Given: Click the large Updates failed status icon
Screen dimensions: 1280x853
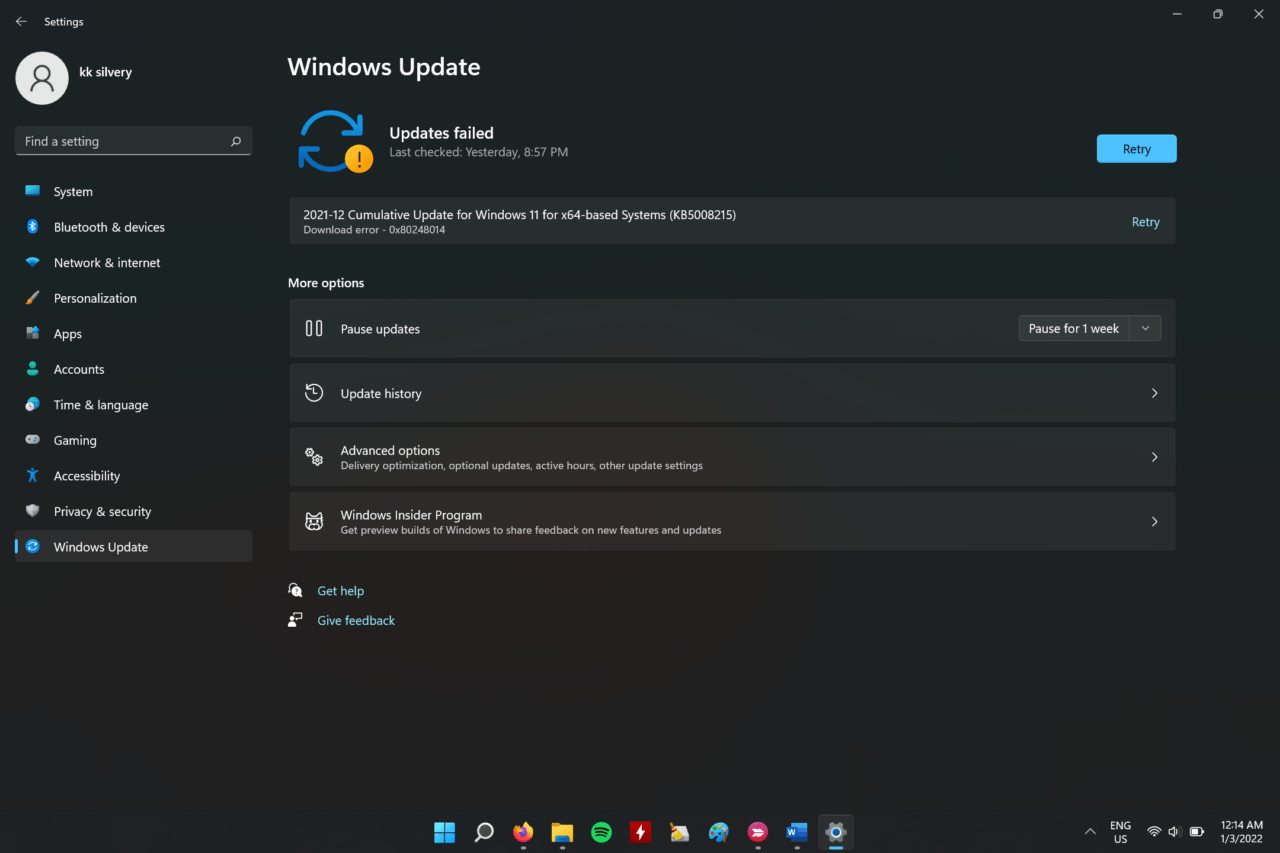Looking at the screenshot, I should coord(334,142).
